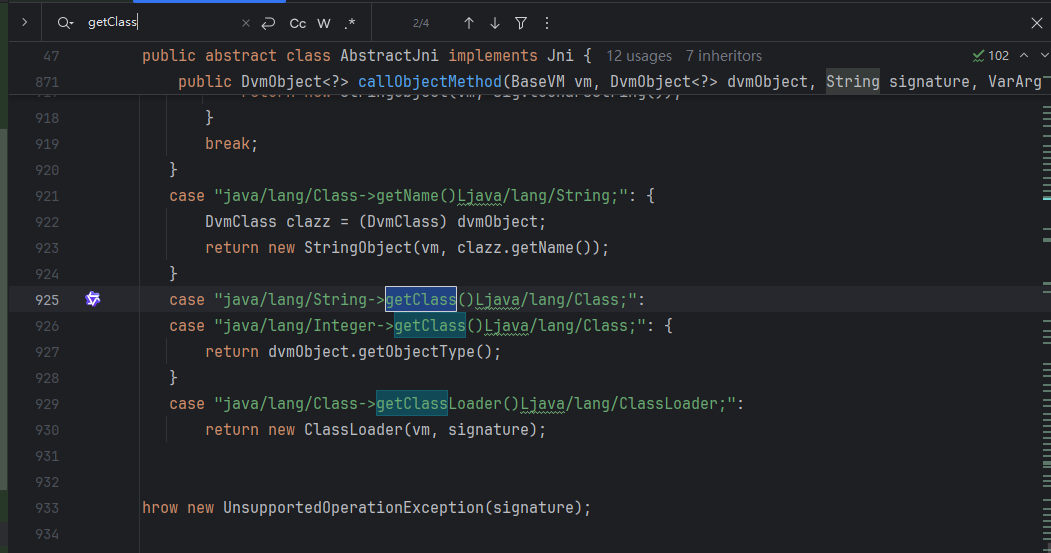Close the find bar
This screenshot has width=1051, height=553.
(x=1036, y=23)
